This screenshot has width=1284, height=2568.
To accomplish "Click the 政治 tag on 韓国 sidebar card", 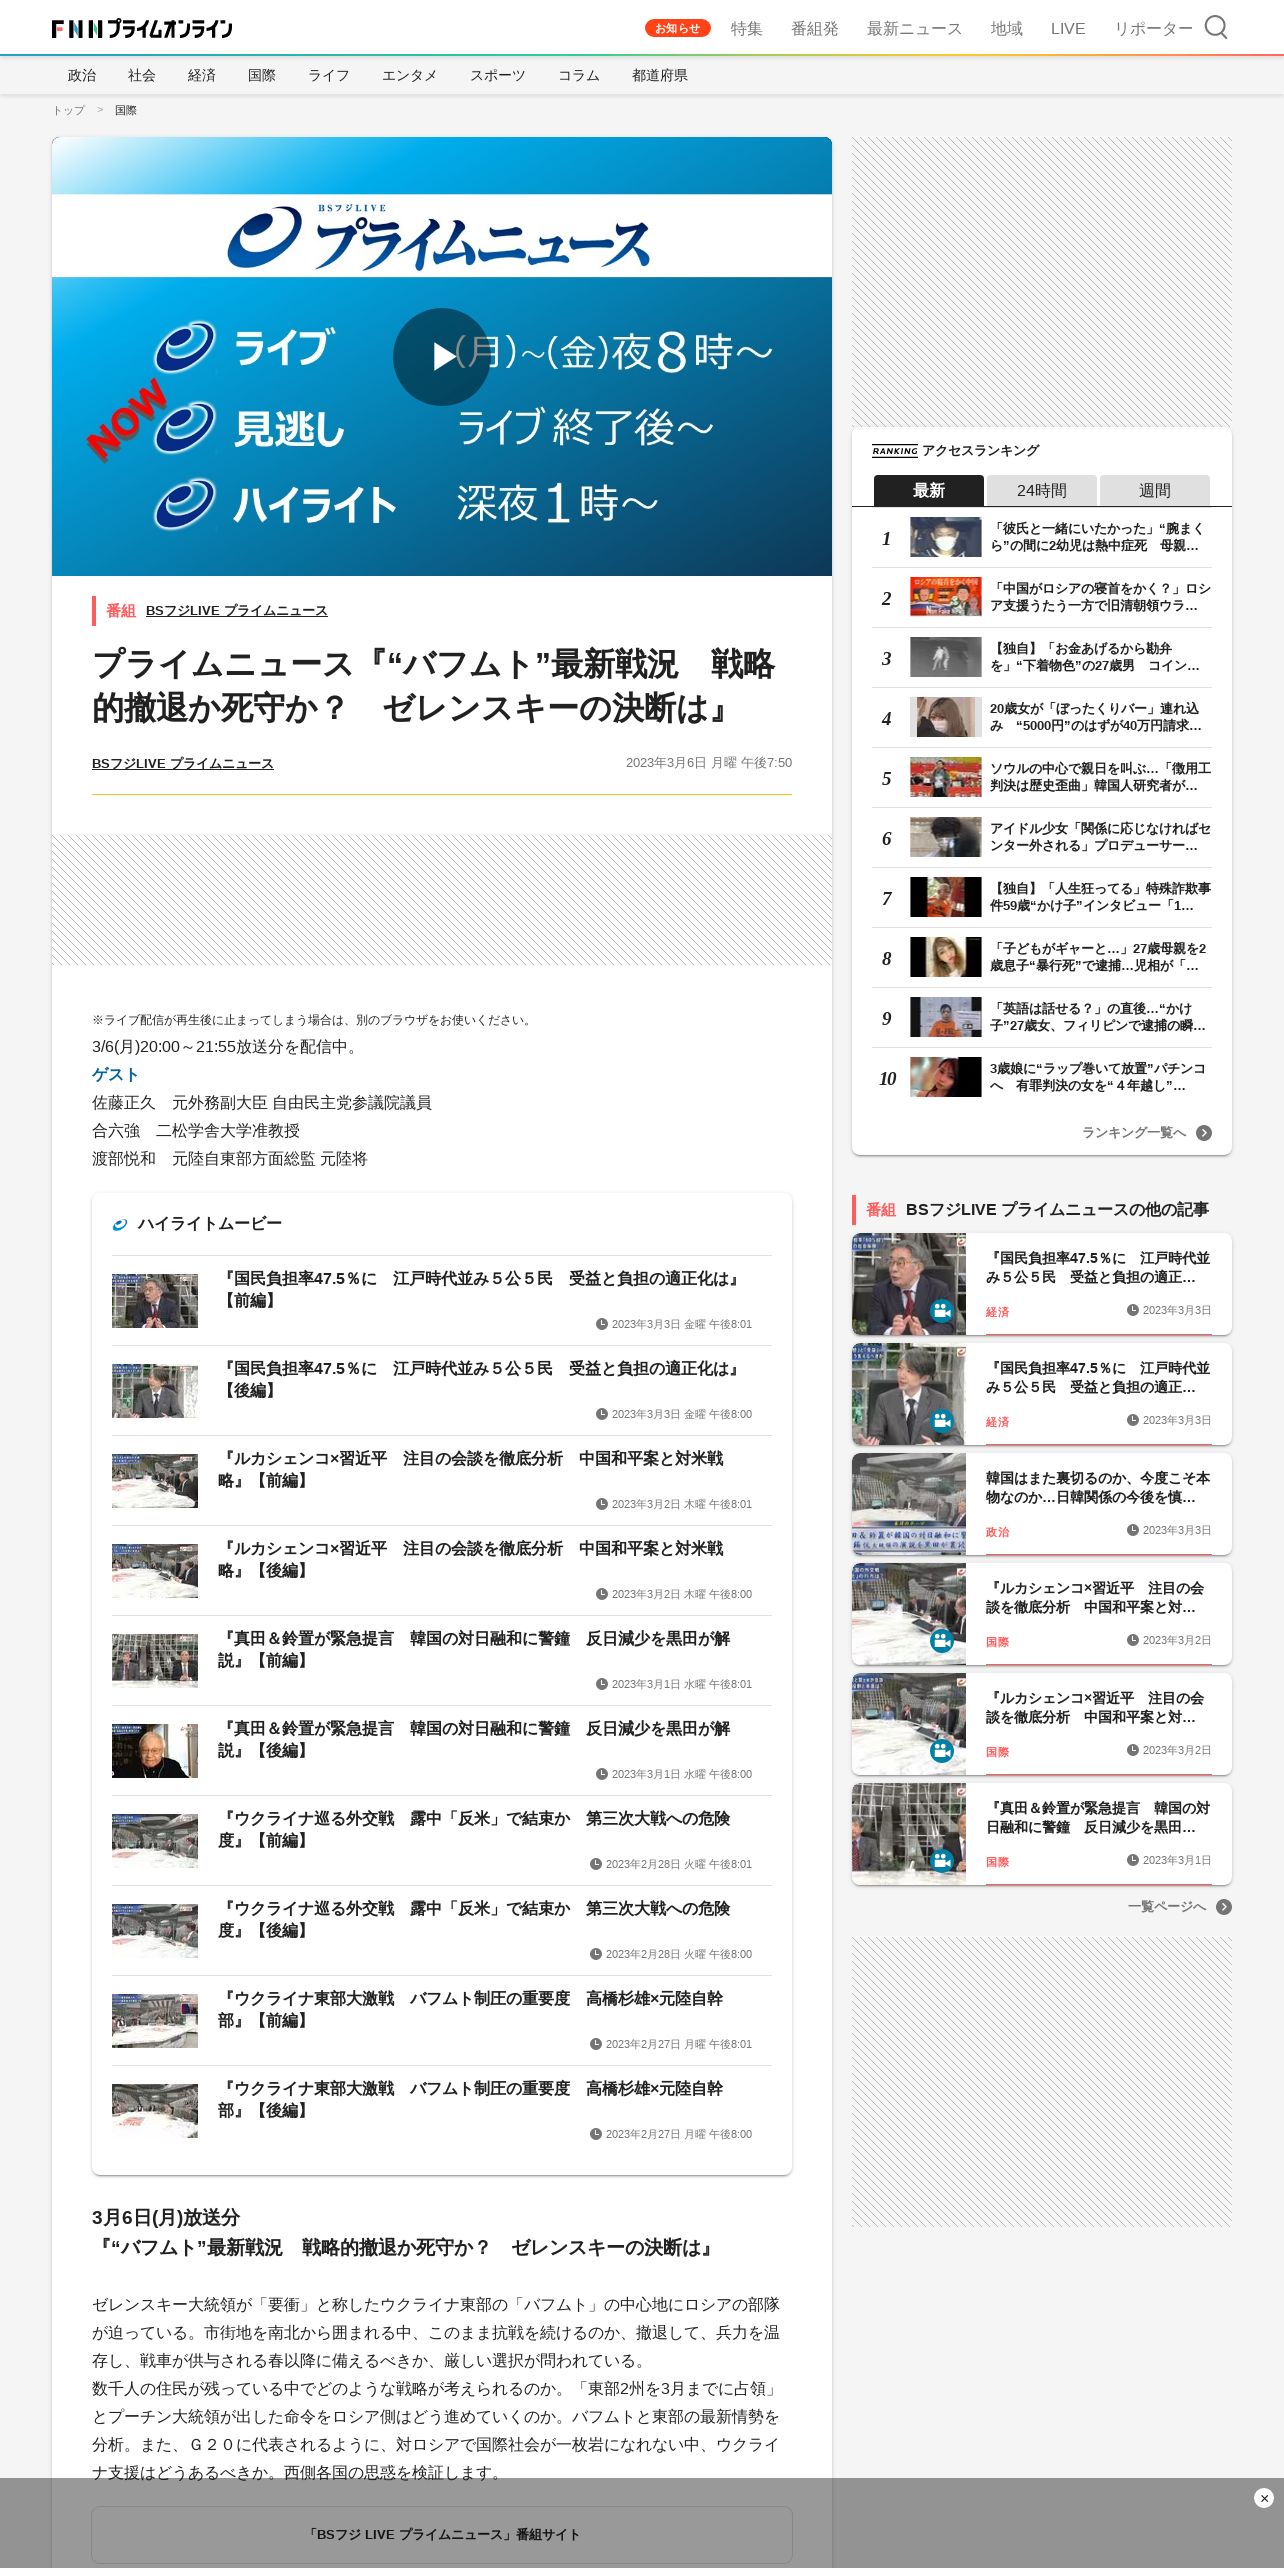I will tap(997, 1532).
